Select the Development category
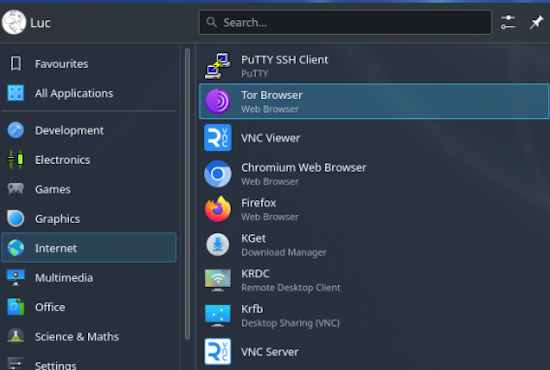The height and width of the screenshot is (370, 550). tap(89, 130)
